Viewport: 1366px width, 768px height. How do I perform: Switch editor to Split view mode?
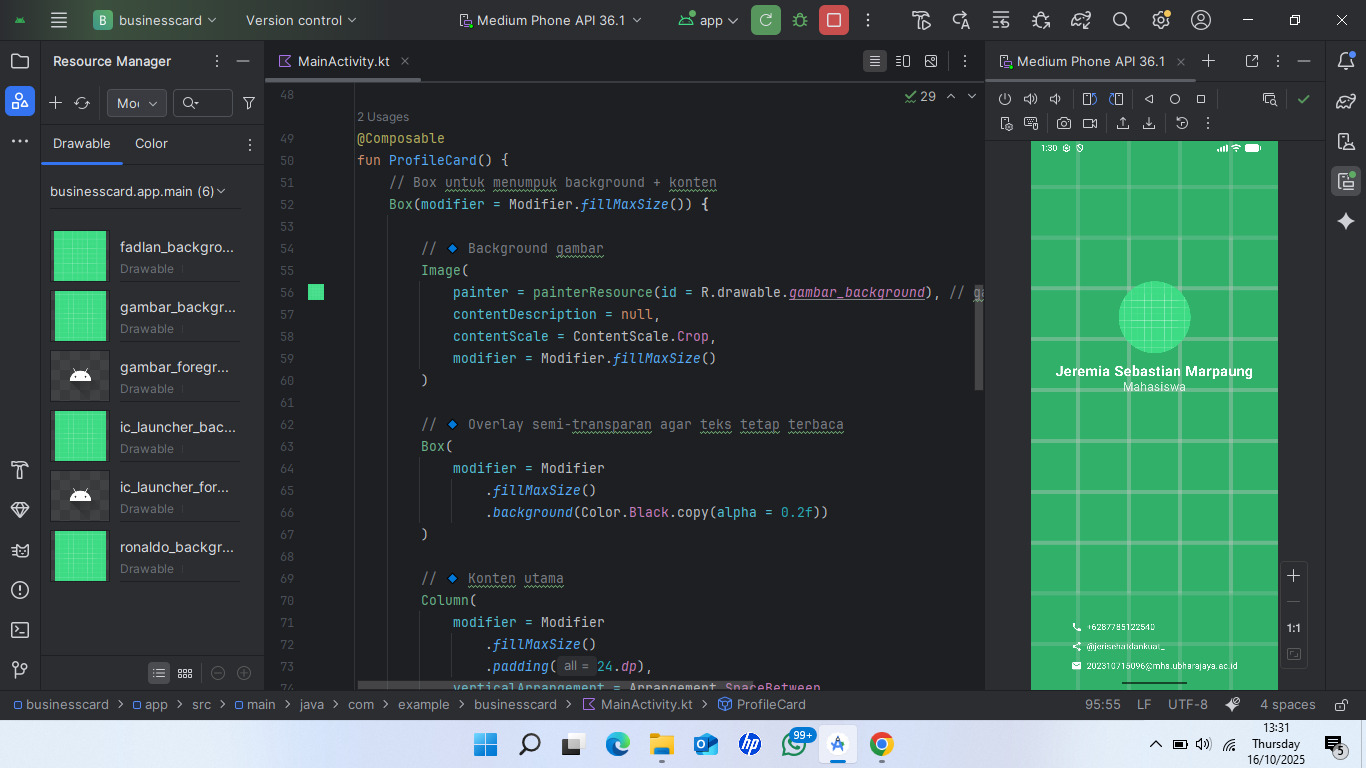point(903,61)
